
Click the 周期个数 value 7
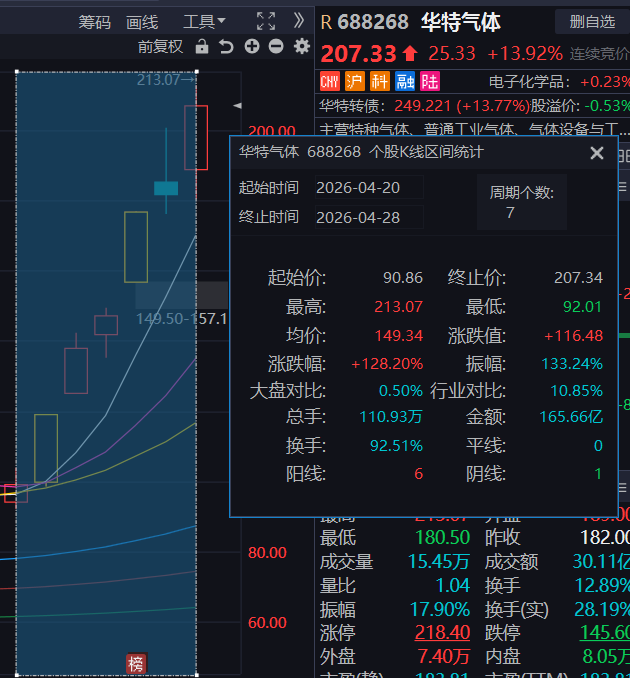tap(510, 212)
